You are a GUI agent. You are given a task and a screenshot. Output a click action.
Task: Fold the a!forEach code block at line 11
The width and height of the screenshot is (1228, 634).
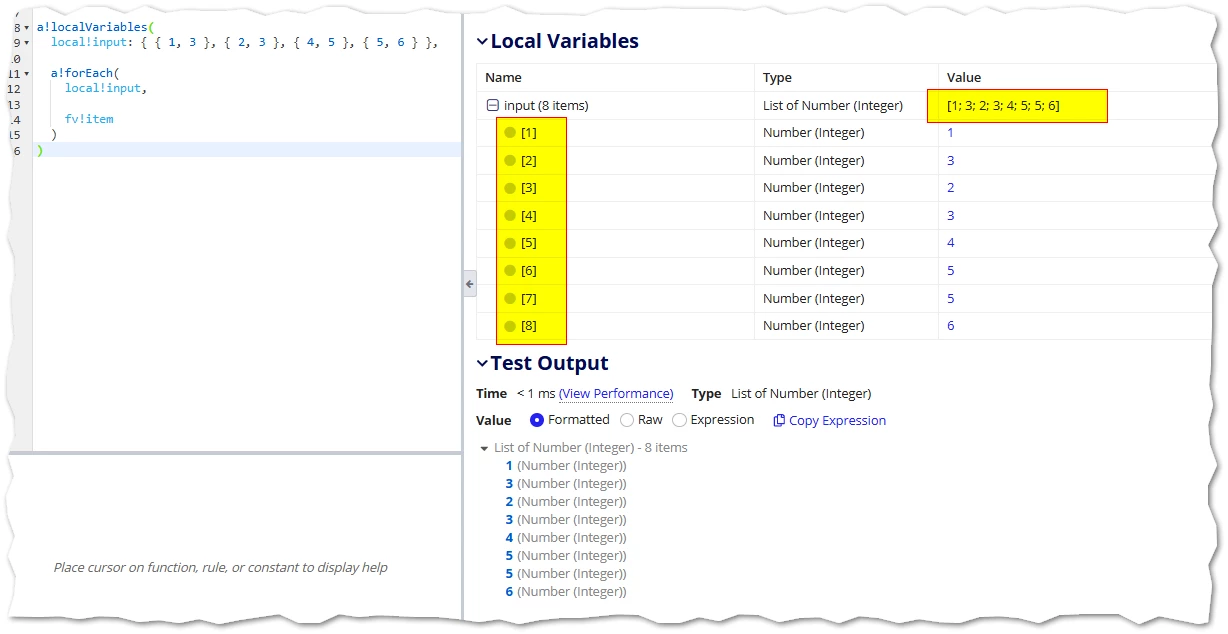27,74
